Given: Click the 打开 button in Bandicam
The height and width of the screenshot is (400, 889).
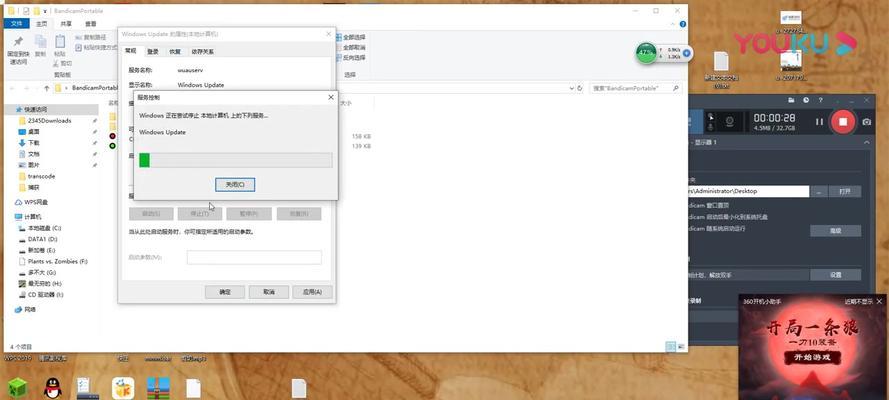Looking at the screenshot, I should coord(845,192).
